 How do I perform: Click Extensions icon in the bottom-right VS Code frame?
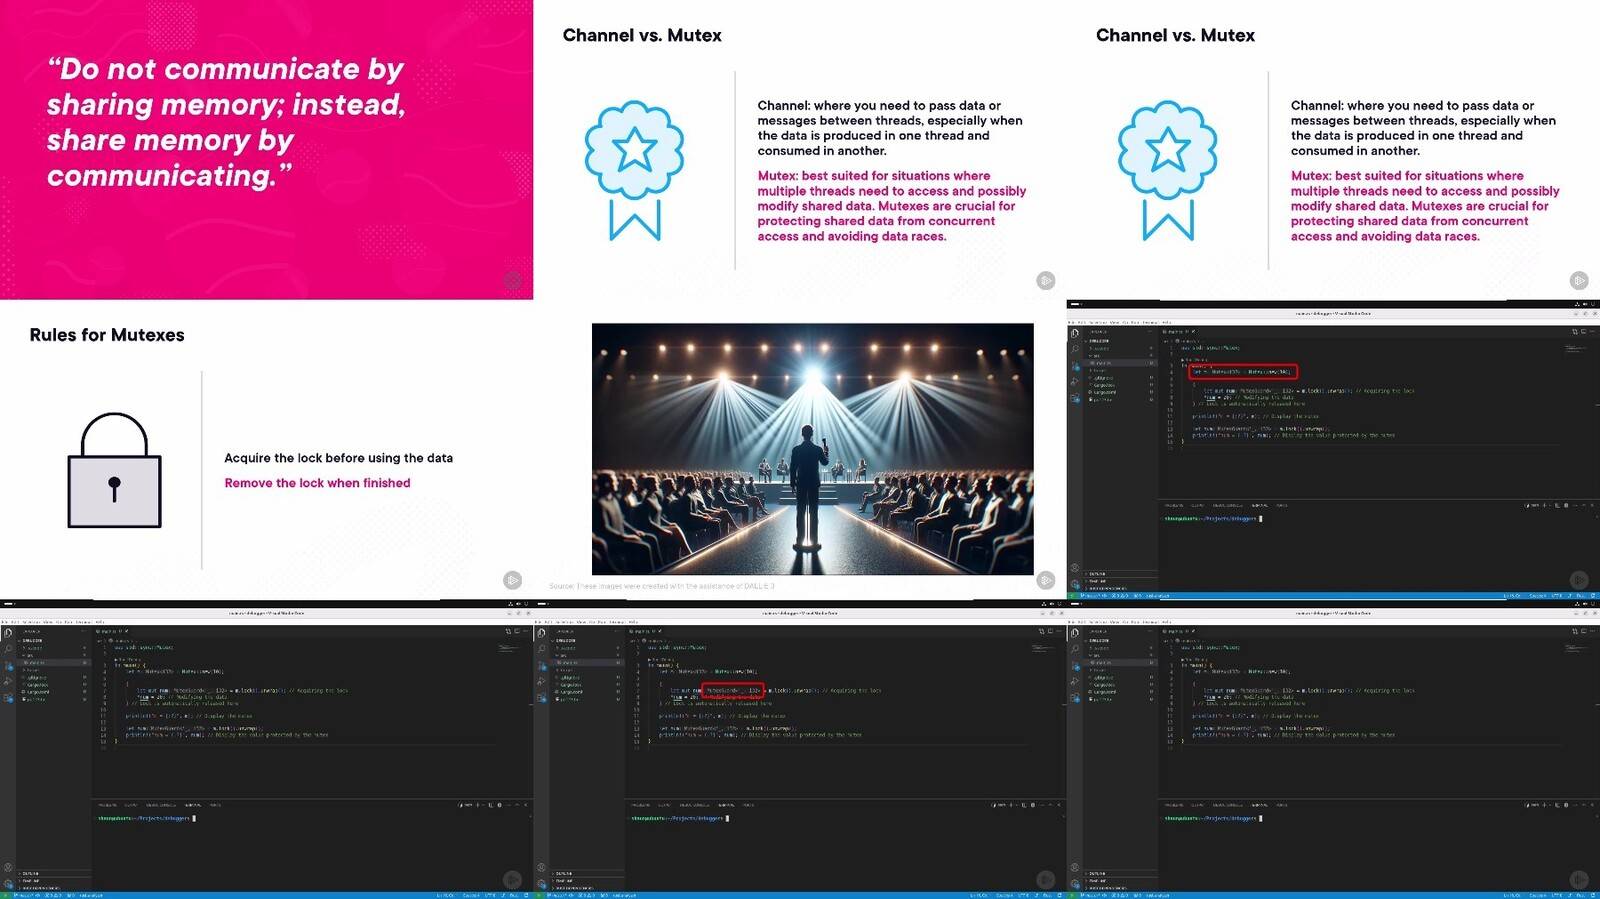point(1075,698)
